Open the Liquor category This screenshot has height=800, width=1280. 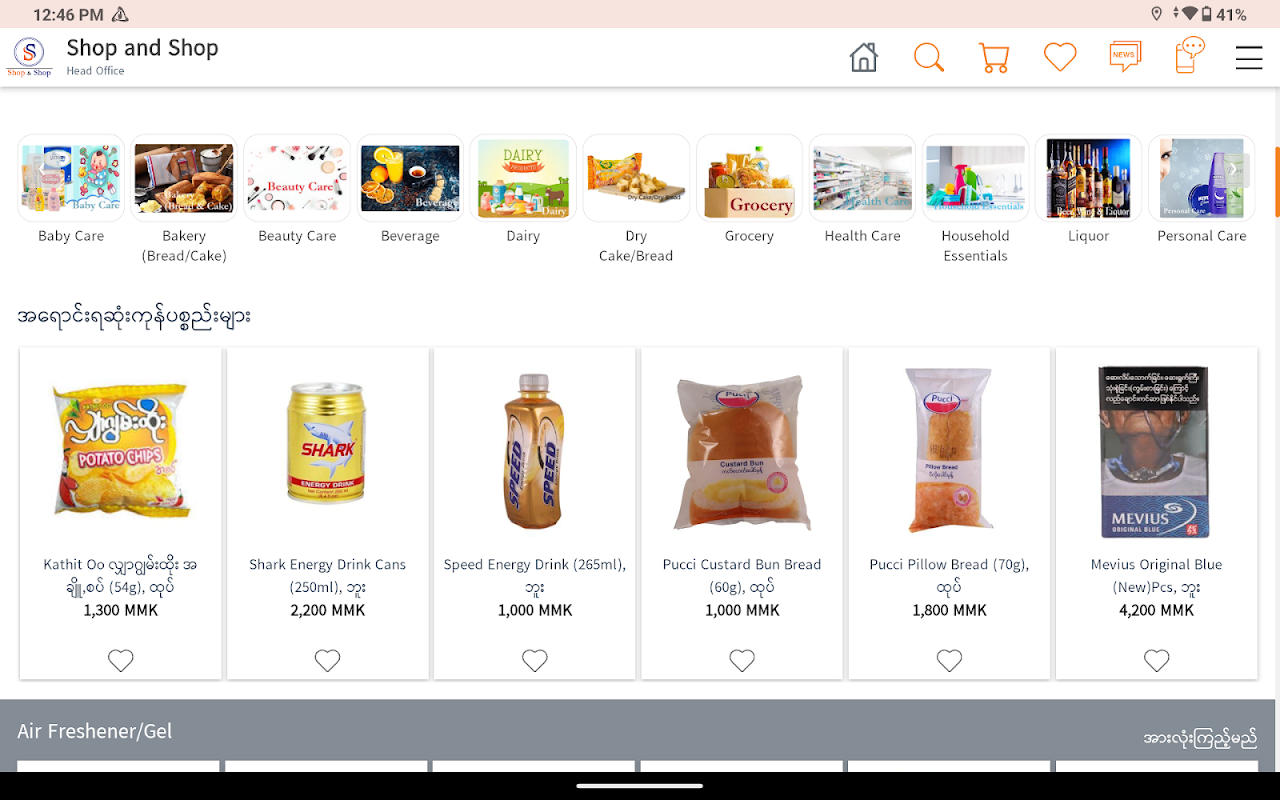[x=1088, y=191]
